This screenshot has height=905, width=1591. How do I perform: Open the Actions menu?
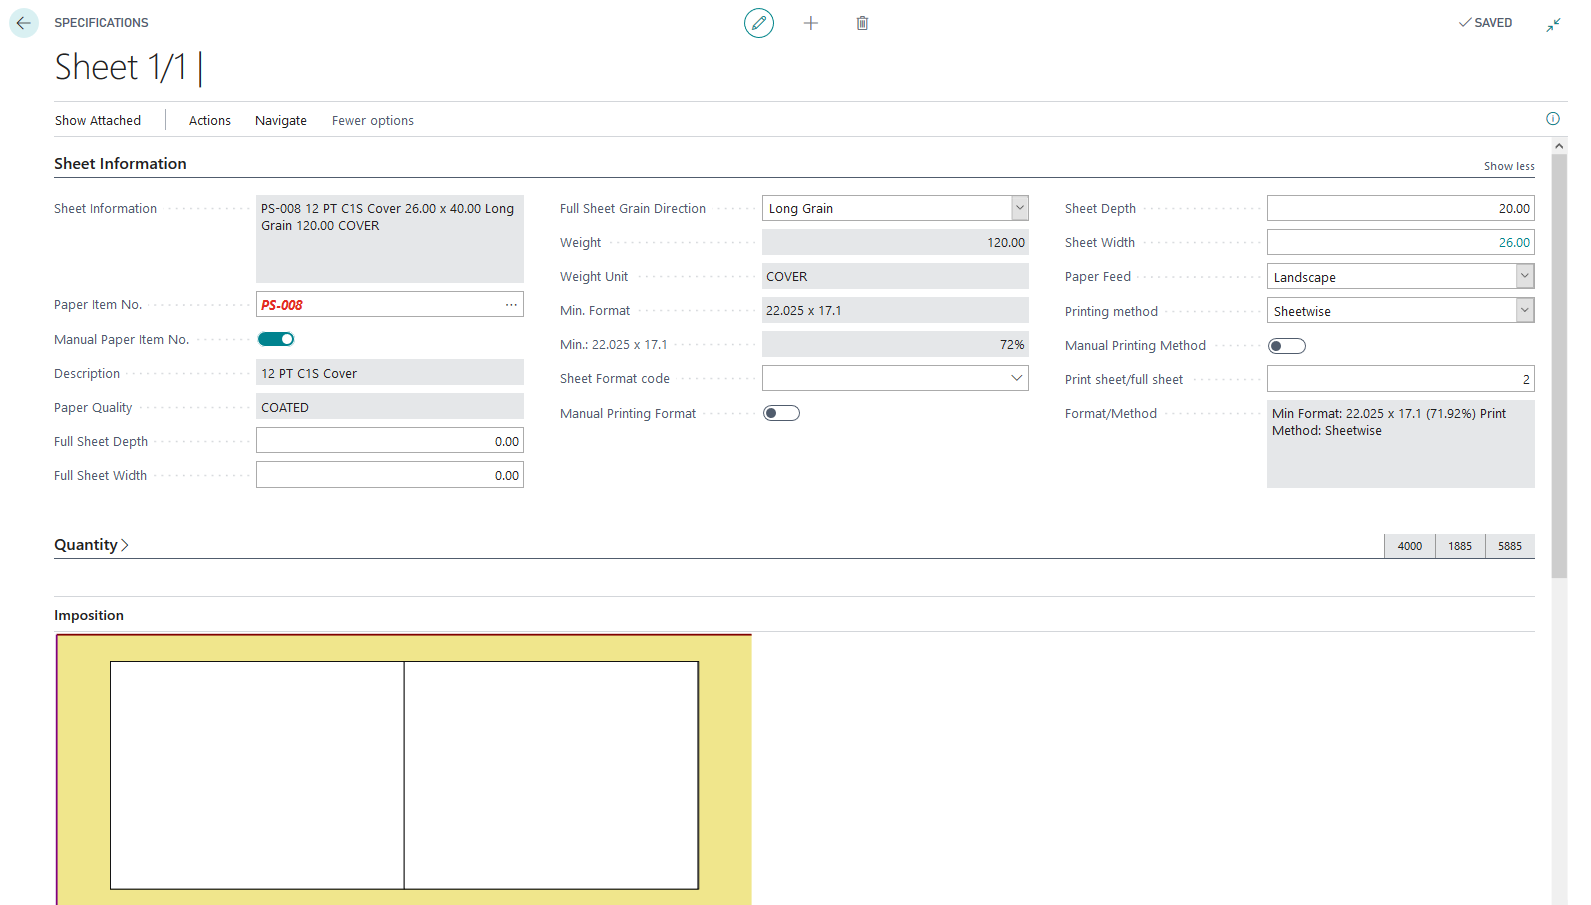210,120
